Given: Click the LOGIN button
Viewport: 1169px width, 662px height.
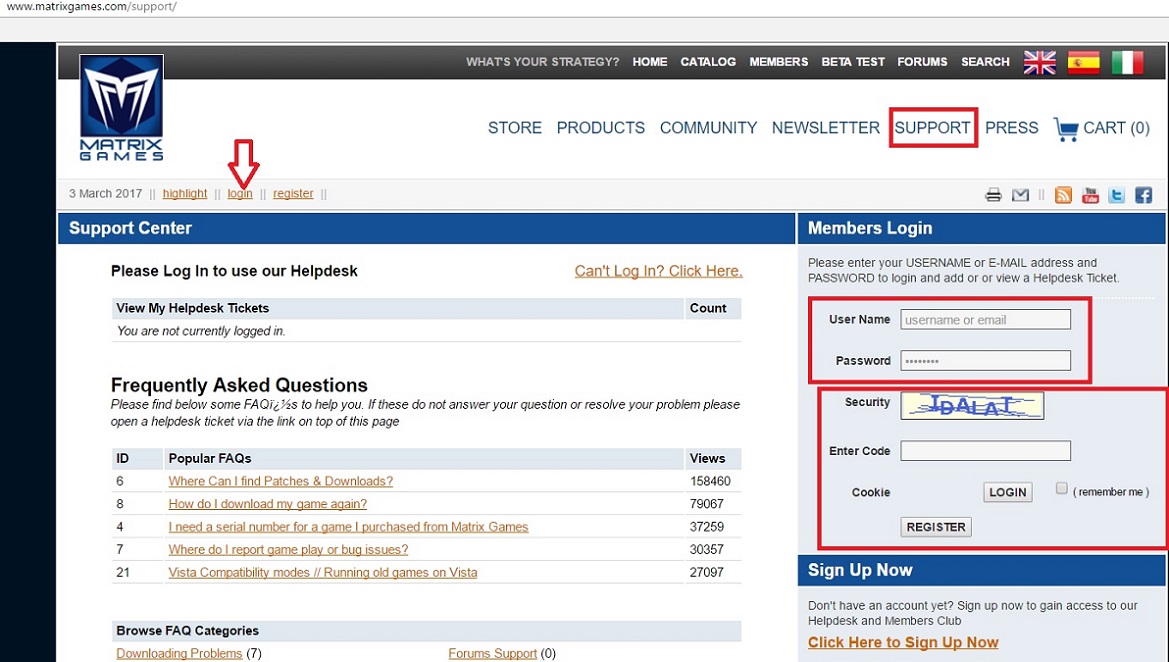Looking at the screenshot, I should click(x=1007, y=492).
